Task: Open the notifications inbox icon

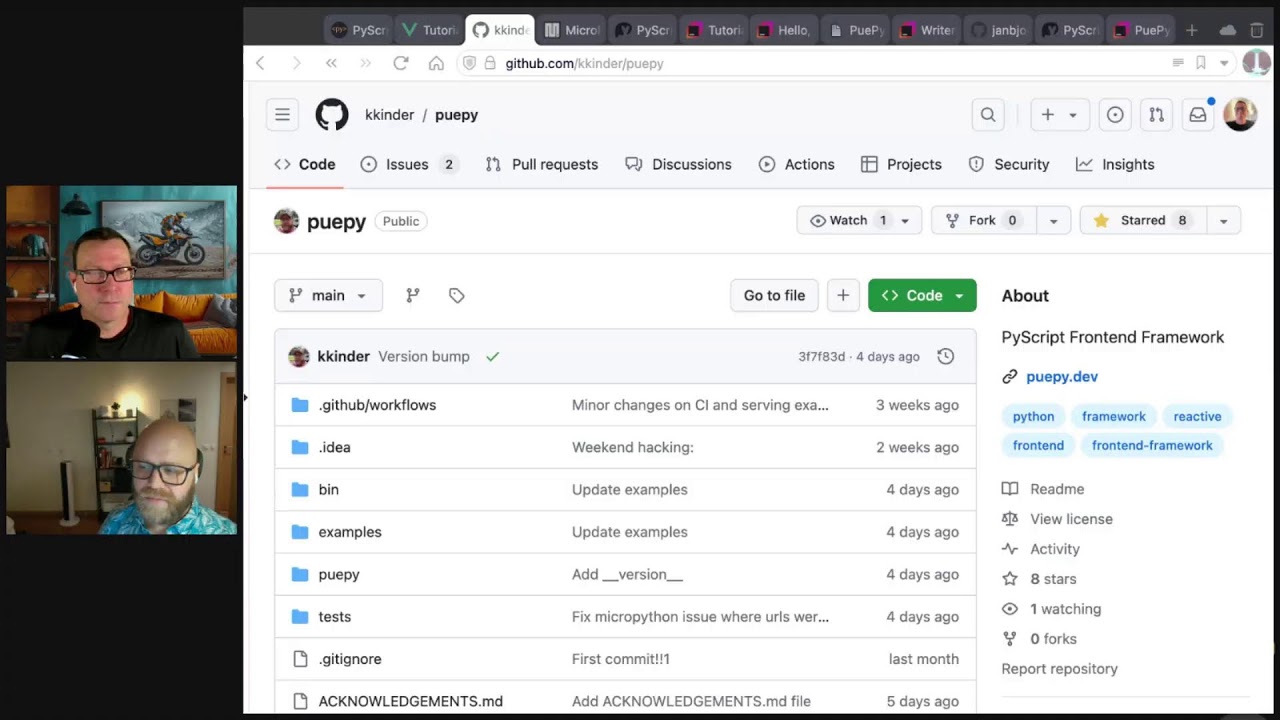Action: coord(1197,115)
